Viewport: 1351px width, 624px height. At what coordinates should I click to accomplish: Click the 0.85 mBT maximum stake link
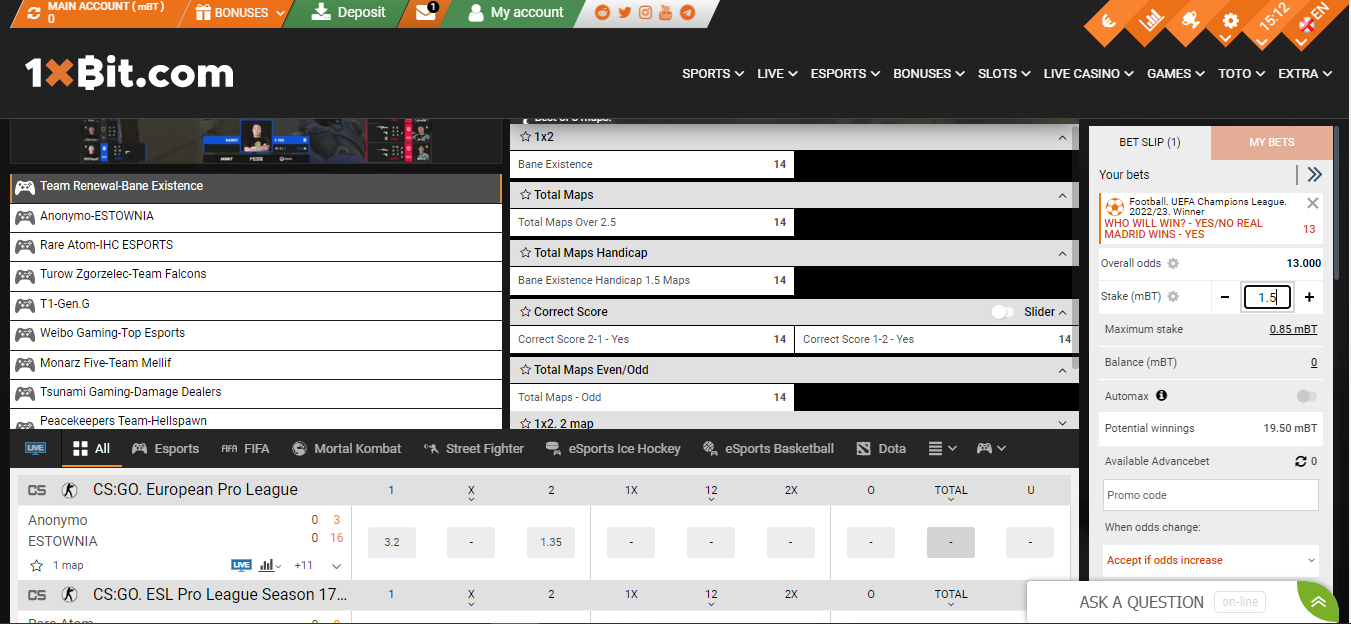point(1292,329)
